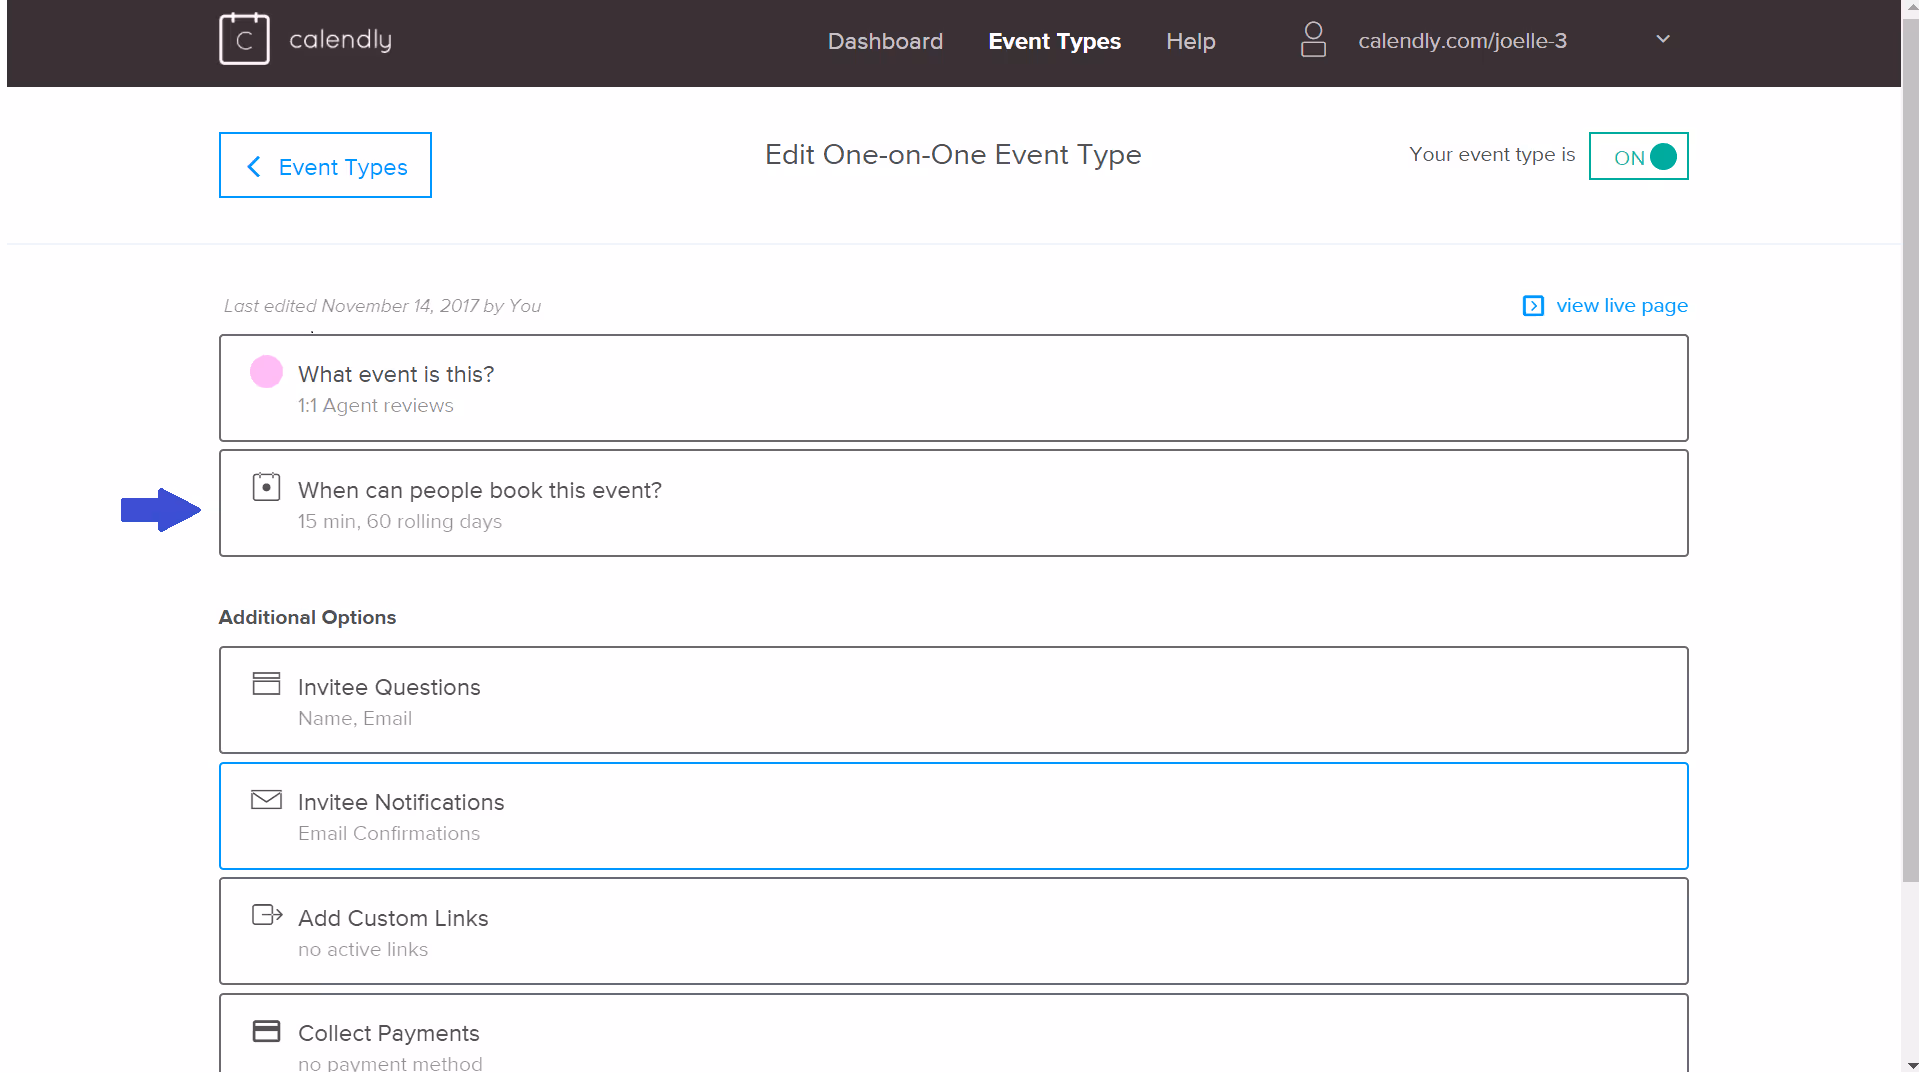Expand the 'What event is this?' section
This screenshot has width=1919, height=1073.
point(953,388)
